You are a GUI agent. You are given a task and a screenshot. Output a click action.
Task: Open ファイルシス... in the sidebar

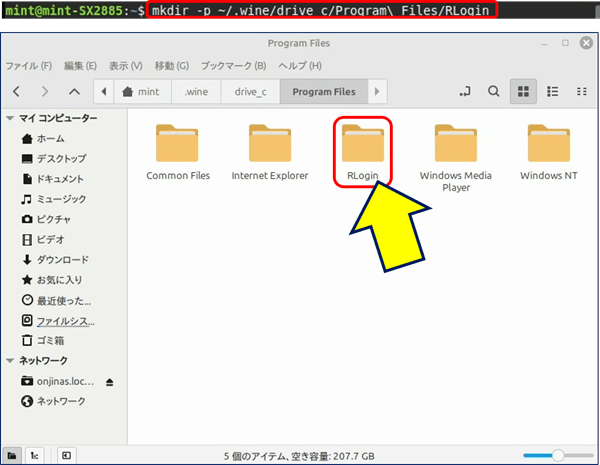[x=58, y=321]
